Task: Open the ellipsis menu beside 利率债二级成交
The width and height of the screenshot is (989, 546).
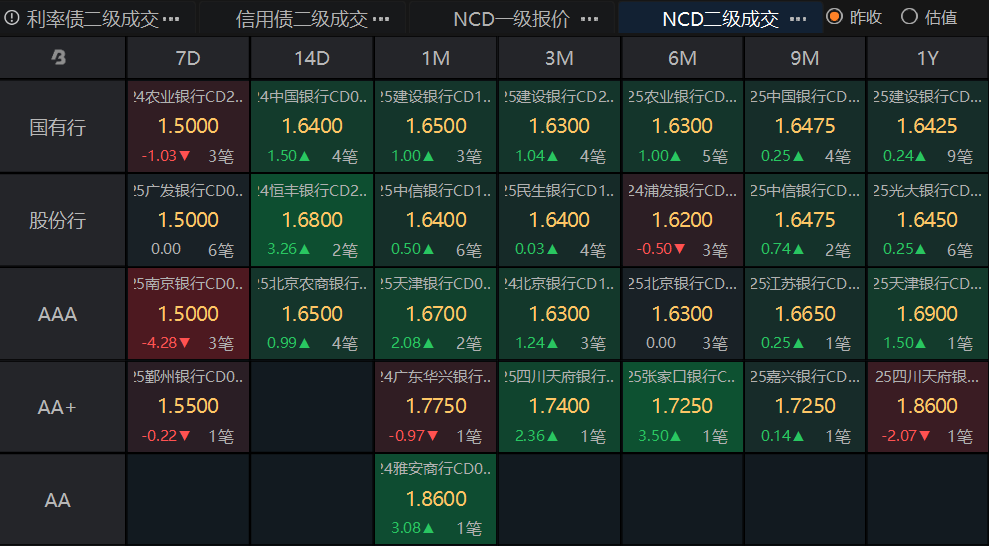Action: 171,19
